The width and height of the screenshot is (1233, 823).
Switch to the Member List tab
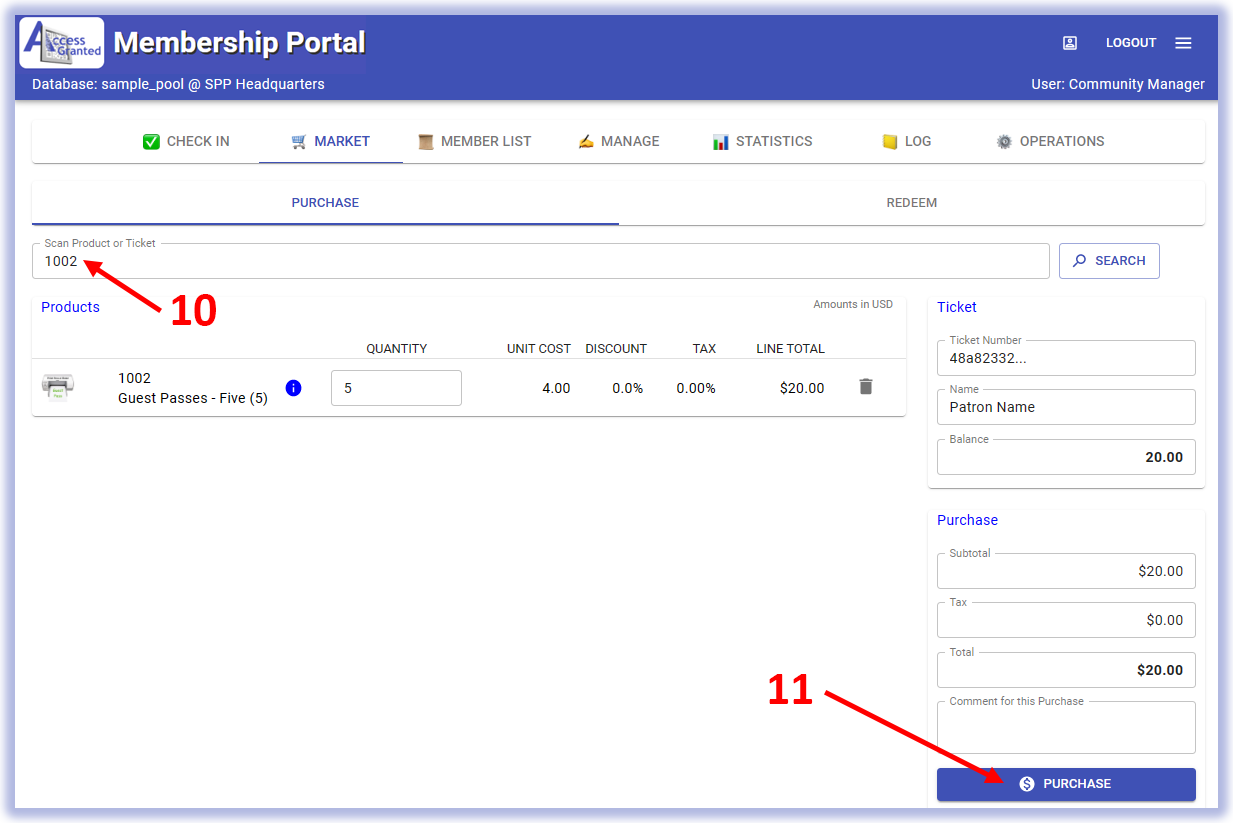click(474, 142)
